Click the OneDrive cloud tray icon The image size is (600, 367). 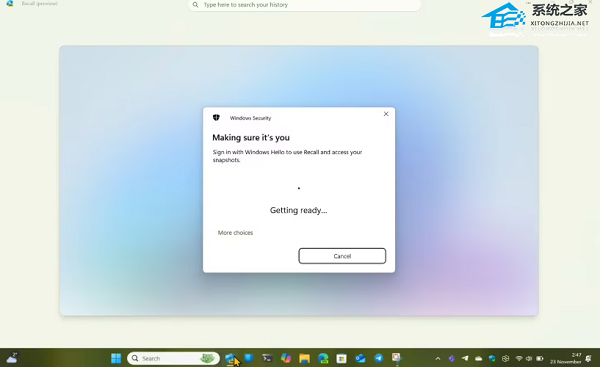coord(478,359)
